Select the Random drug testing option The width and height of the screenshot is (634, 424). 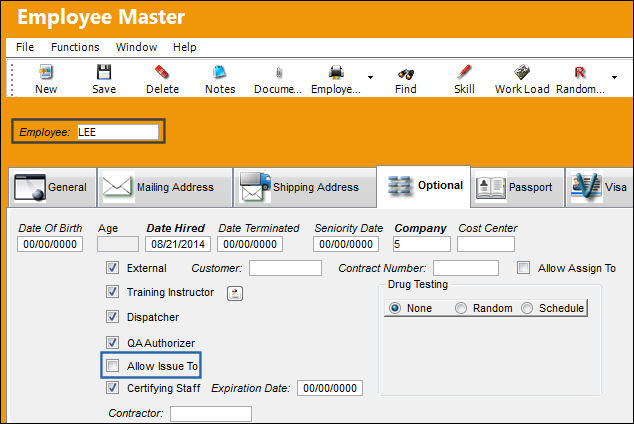[x=461, y=308]
